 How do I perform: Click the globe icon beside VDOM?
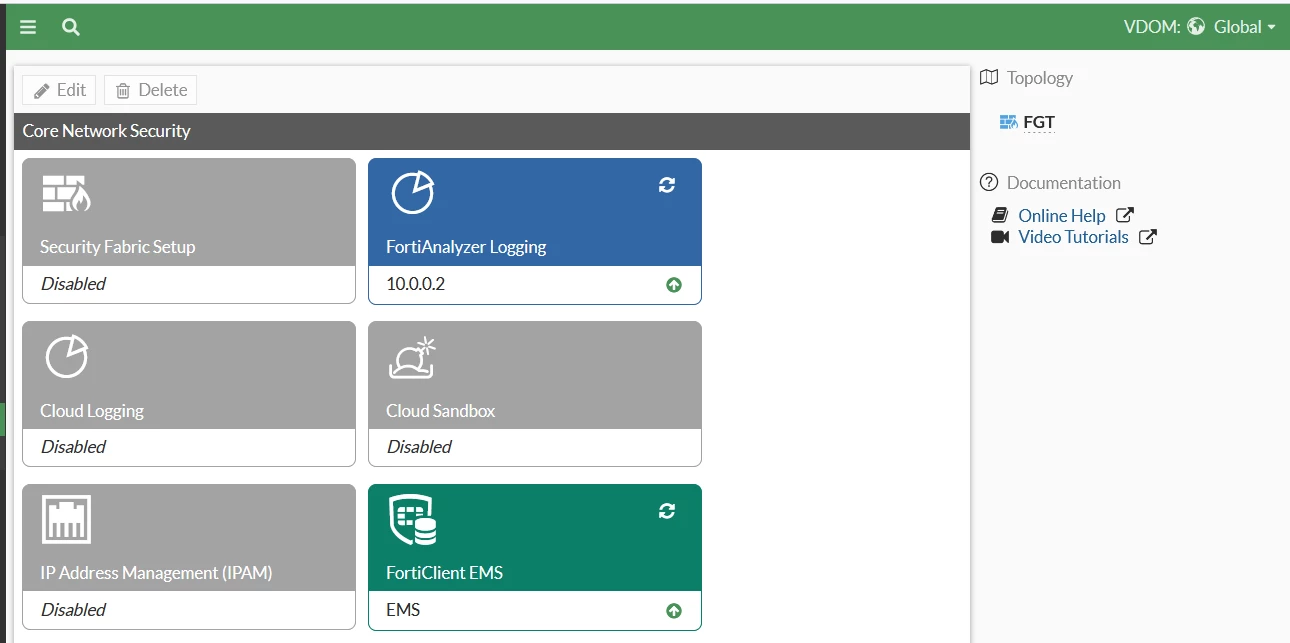[x=1196, y=27]
